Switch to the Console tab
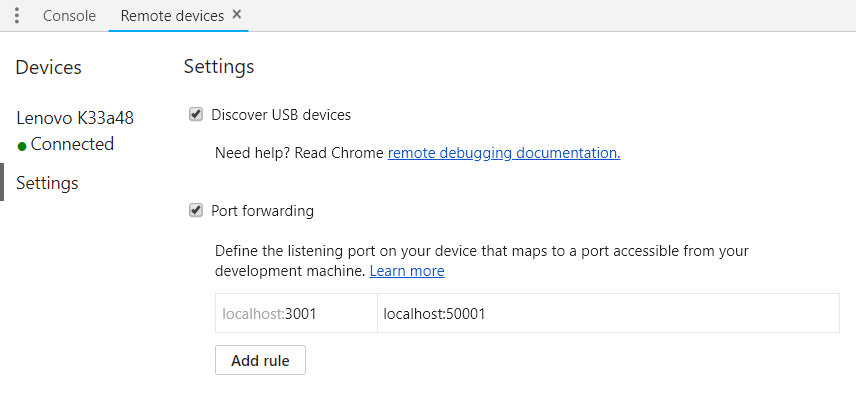This screenshot has height=401, width=856. coord(70,16)
